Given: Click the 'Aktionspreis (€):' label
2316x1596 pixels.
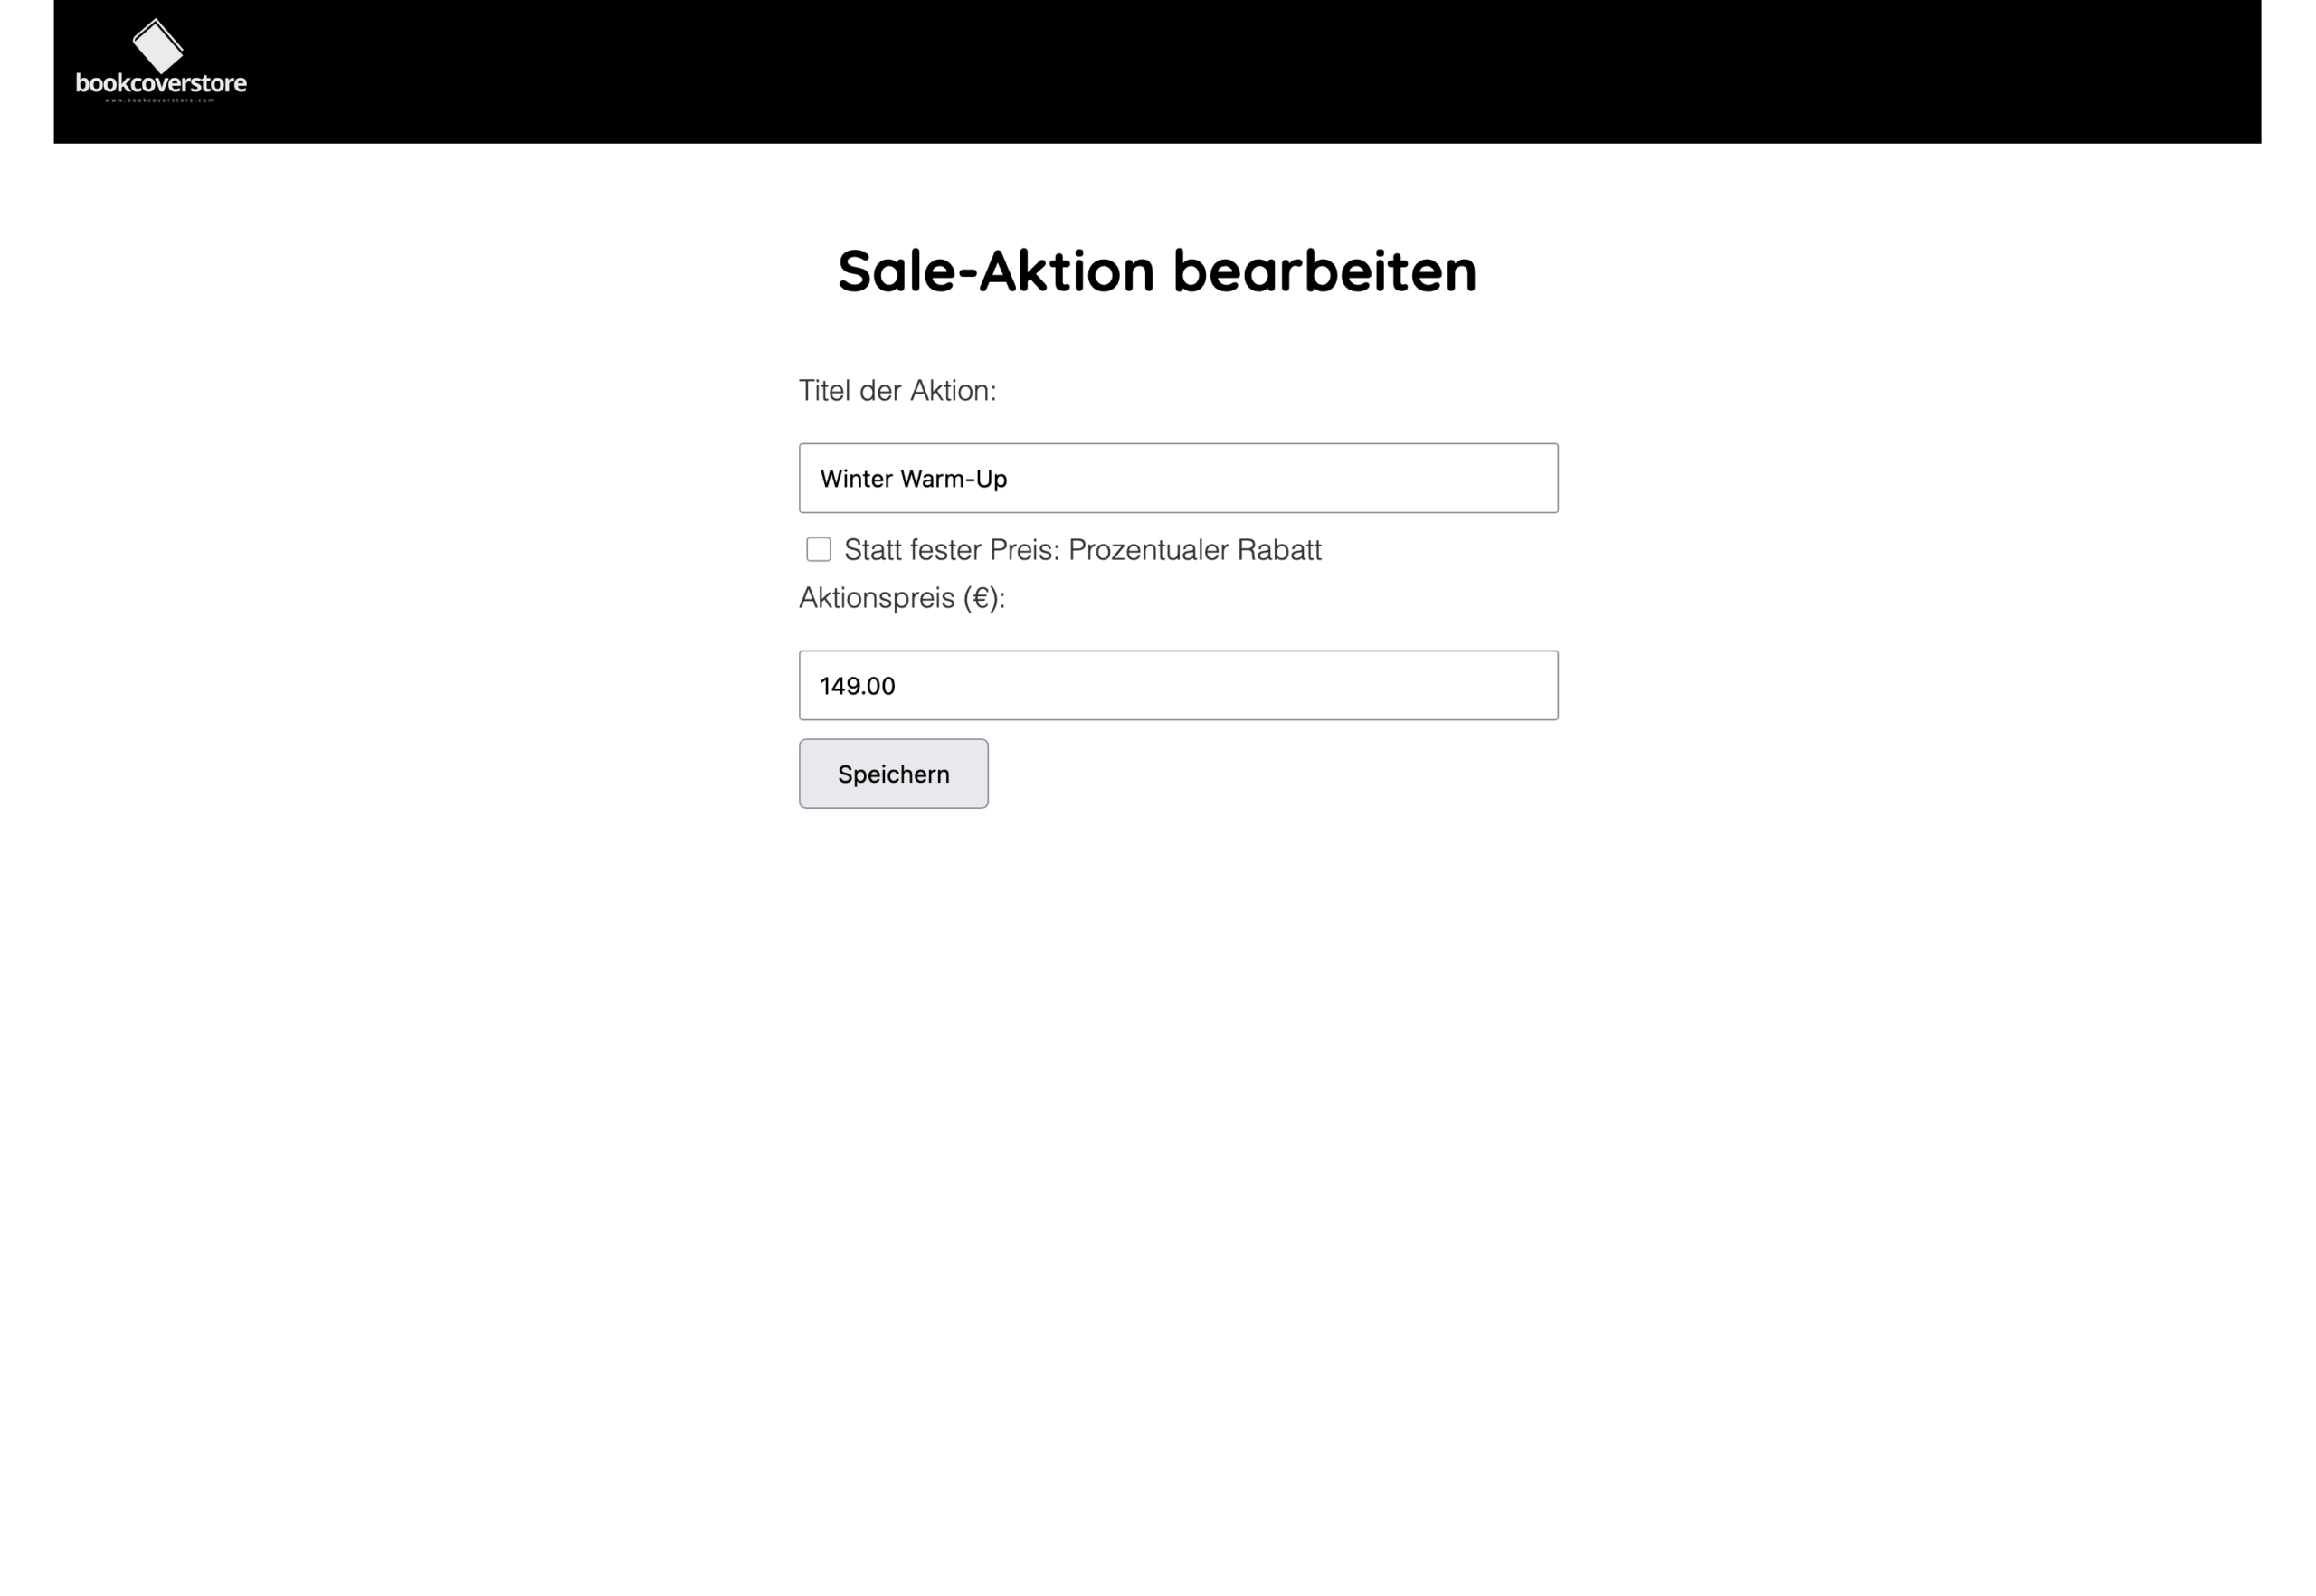Looking at the screenshot, I should (901, 598).
